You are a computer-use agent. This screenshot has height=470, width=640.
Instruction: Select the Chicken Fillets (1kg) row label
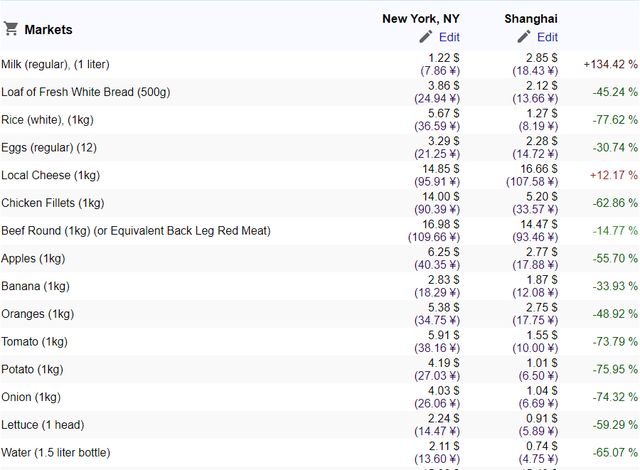(53, 203)
